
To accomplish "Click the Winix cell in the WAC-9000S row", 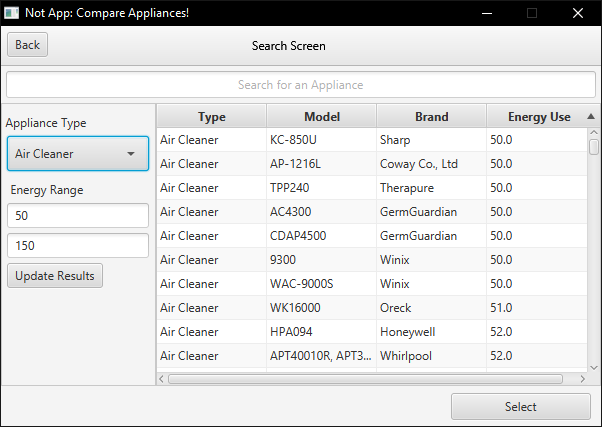I will (432, 284).
